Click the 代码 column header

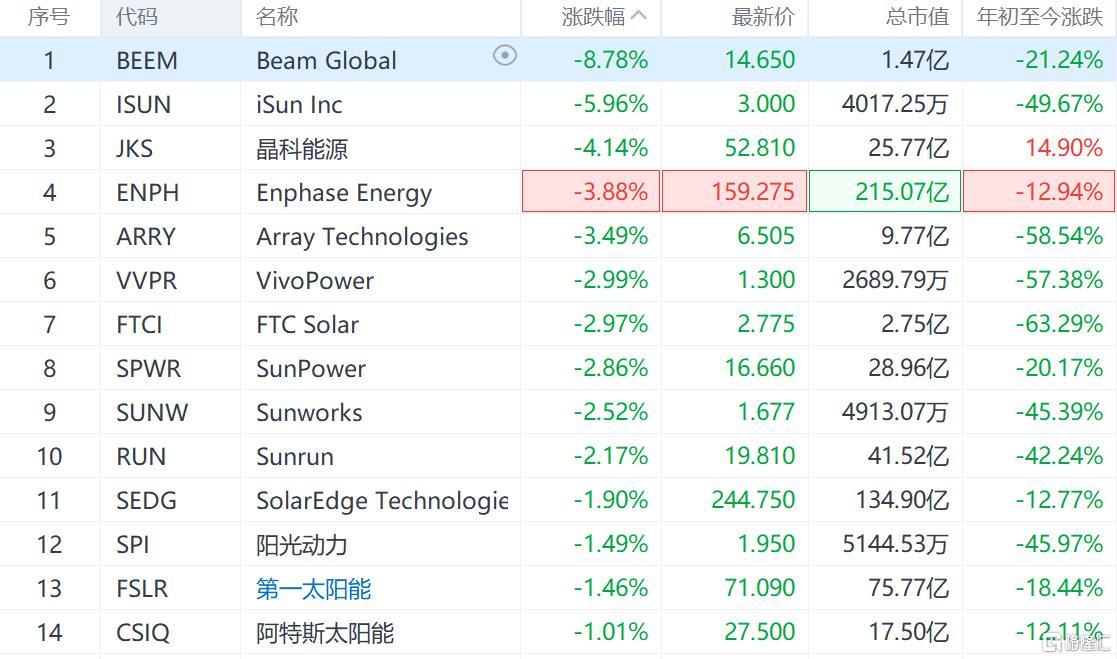(137, 16)
